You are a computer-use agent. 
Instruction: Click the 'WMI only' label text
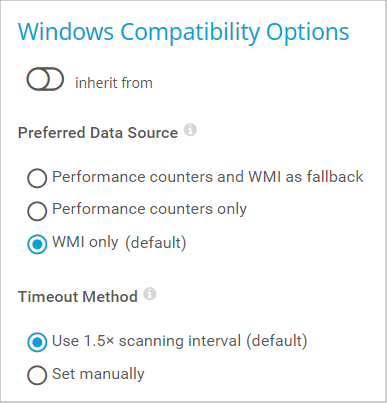click(85, 242)
